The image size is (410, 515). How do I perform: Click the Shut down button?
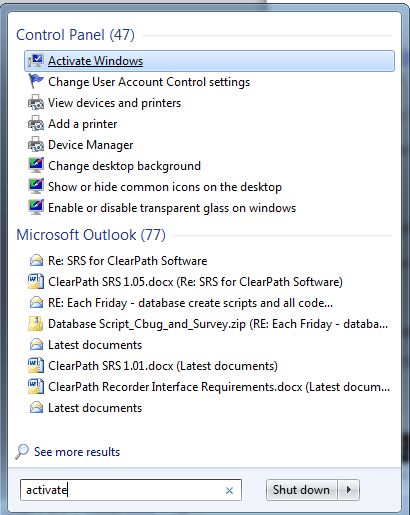pyautogui.click(x=301, y=490)
